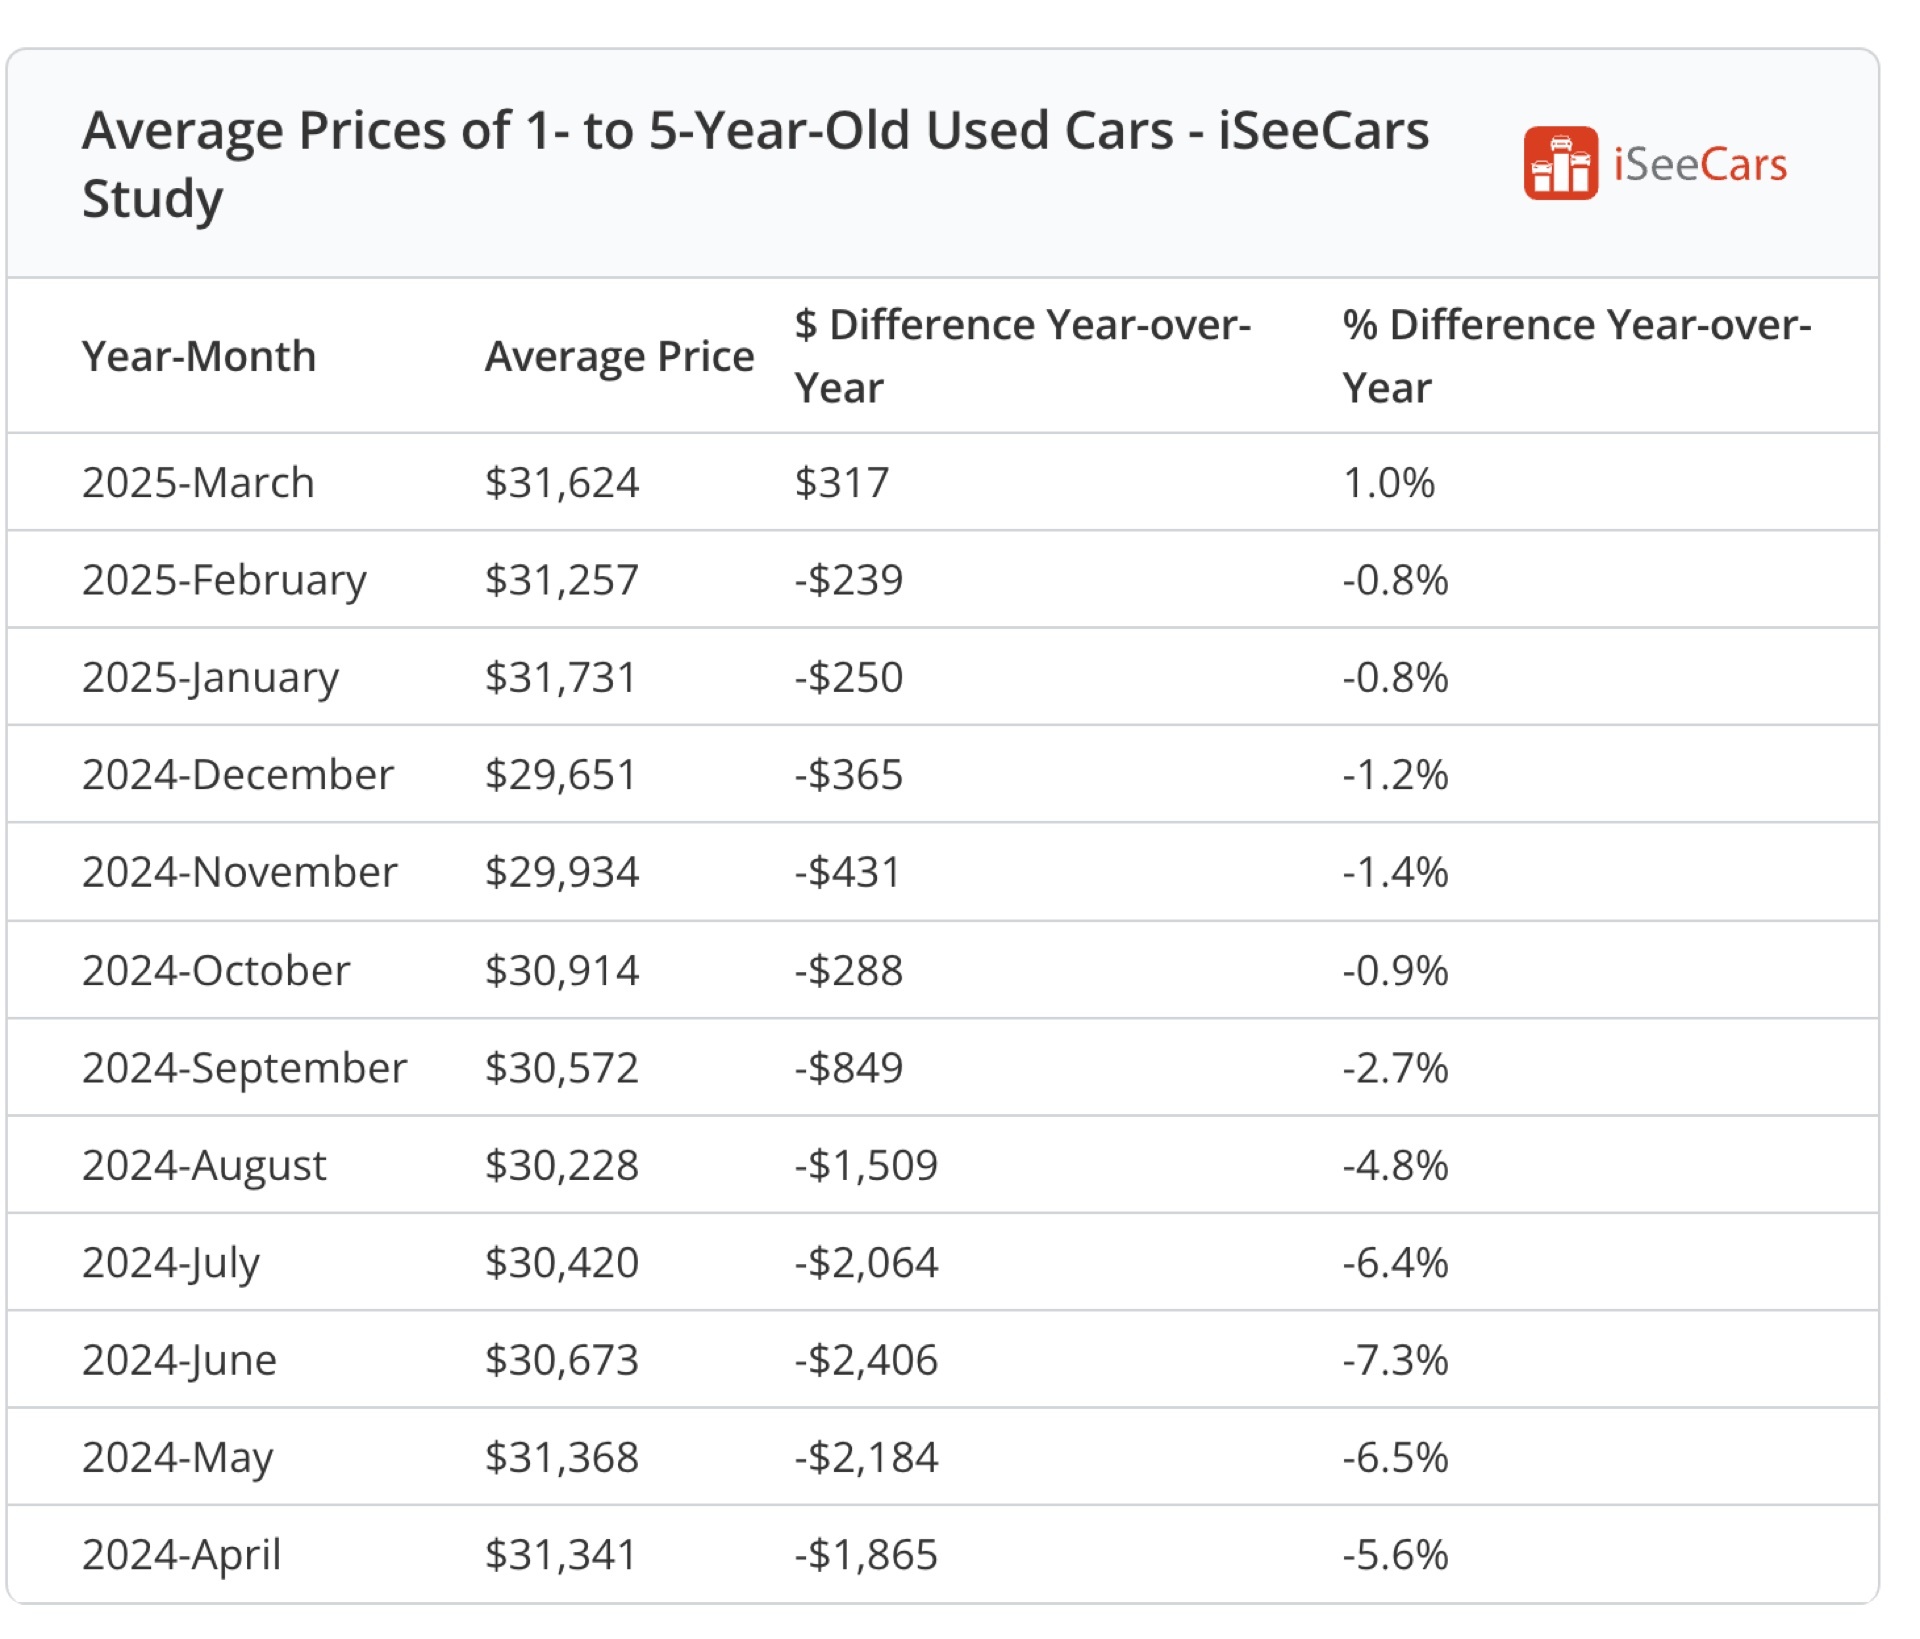Image resolution: width=1920 pixels, height=1639 pixels.
Task: Click the $317 difference value
Action: pos(842,483)
